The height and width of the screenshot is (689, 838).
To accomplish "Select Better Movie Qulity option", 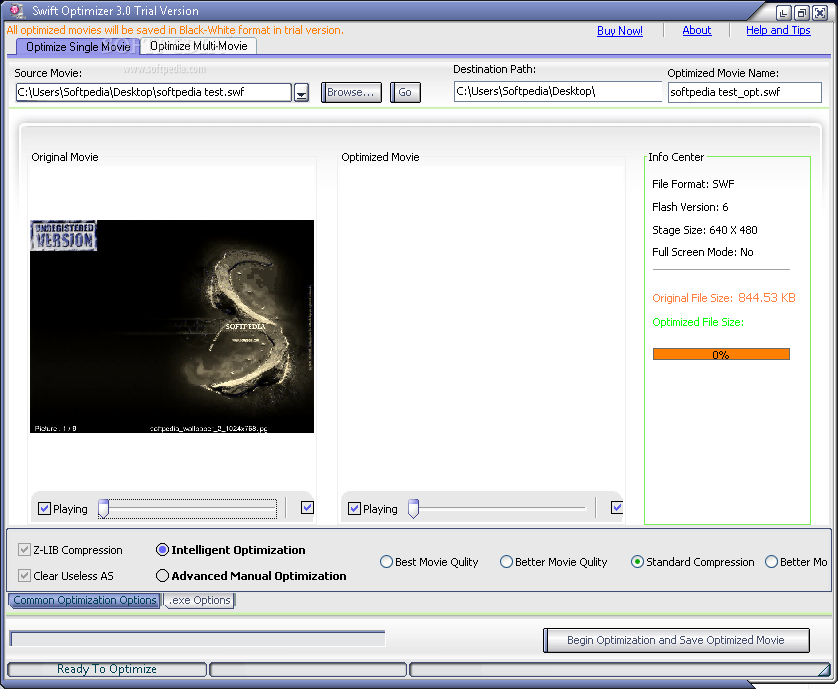I will (x=506, y=562).
